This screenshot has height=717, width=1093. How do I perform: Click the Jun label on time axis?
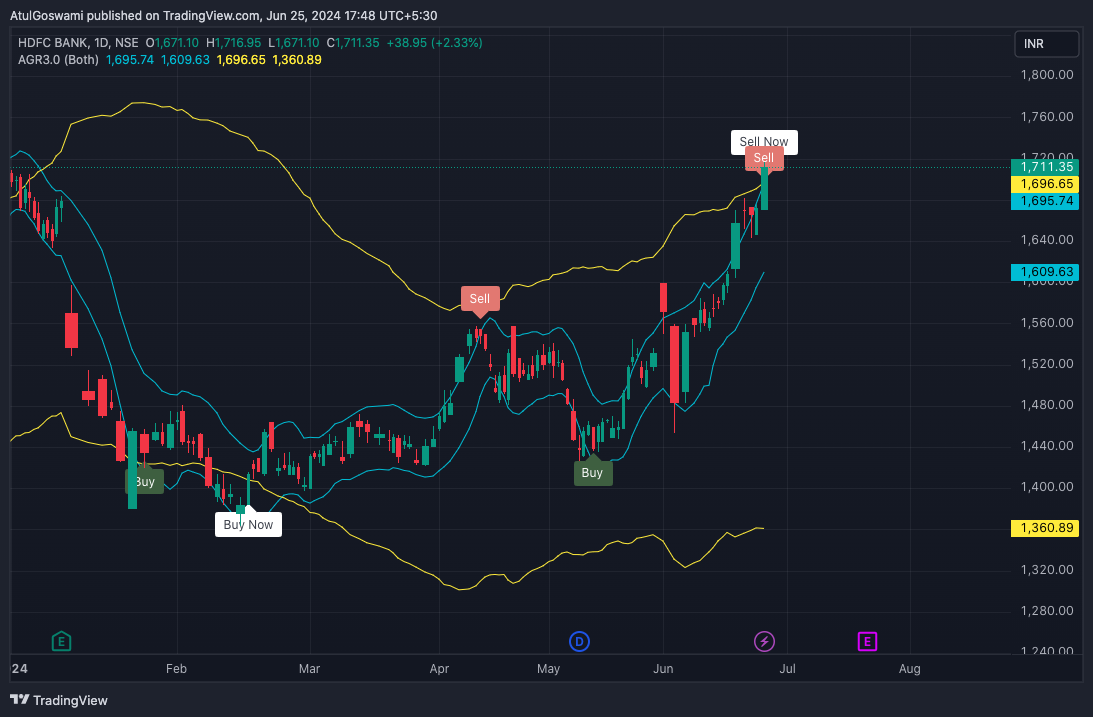(x=663, y=669)
